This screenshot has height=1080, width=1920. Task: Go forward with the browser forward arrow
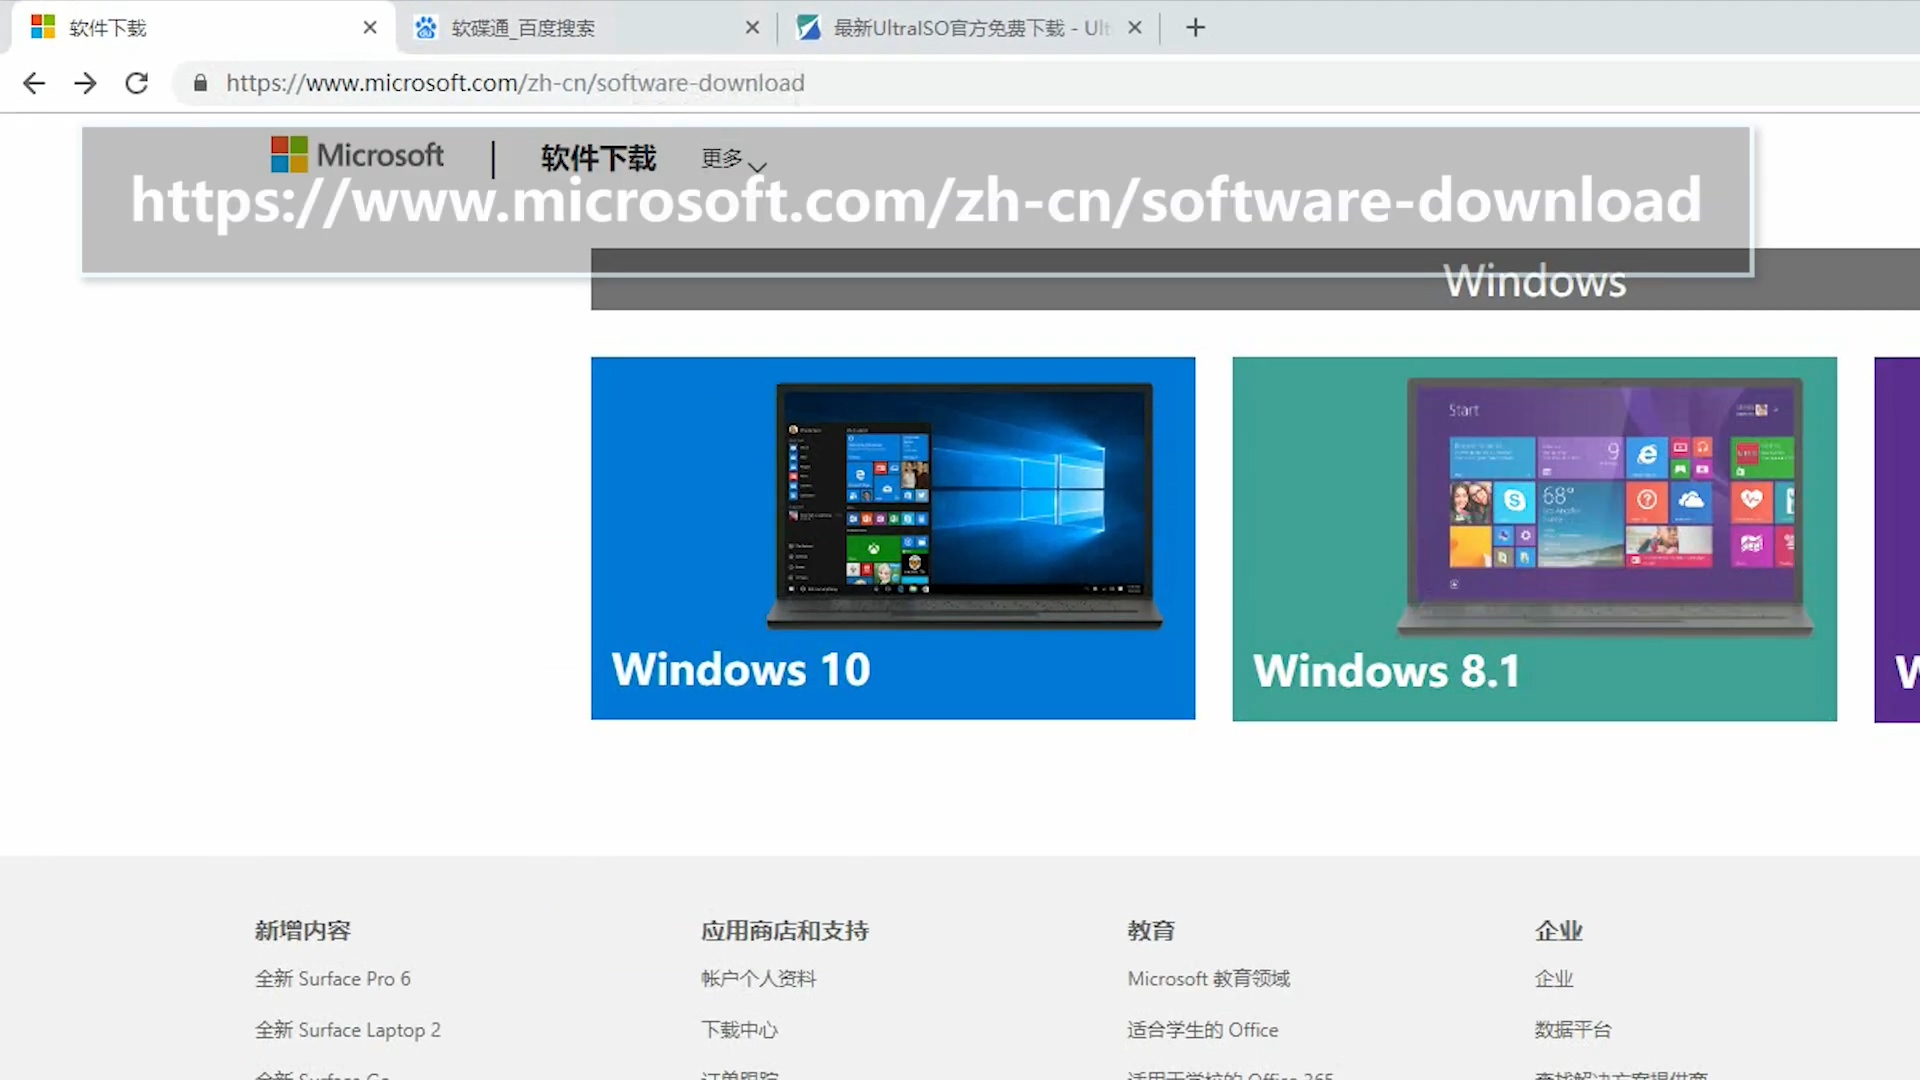86,83
